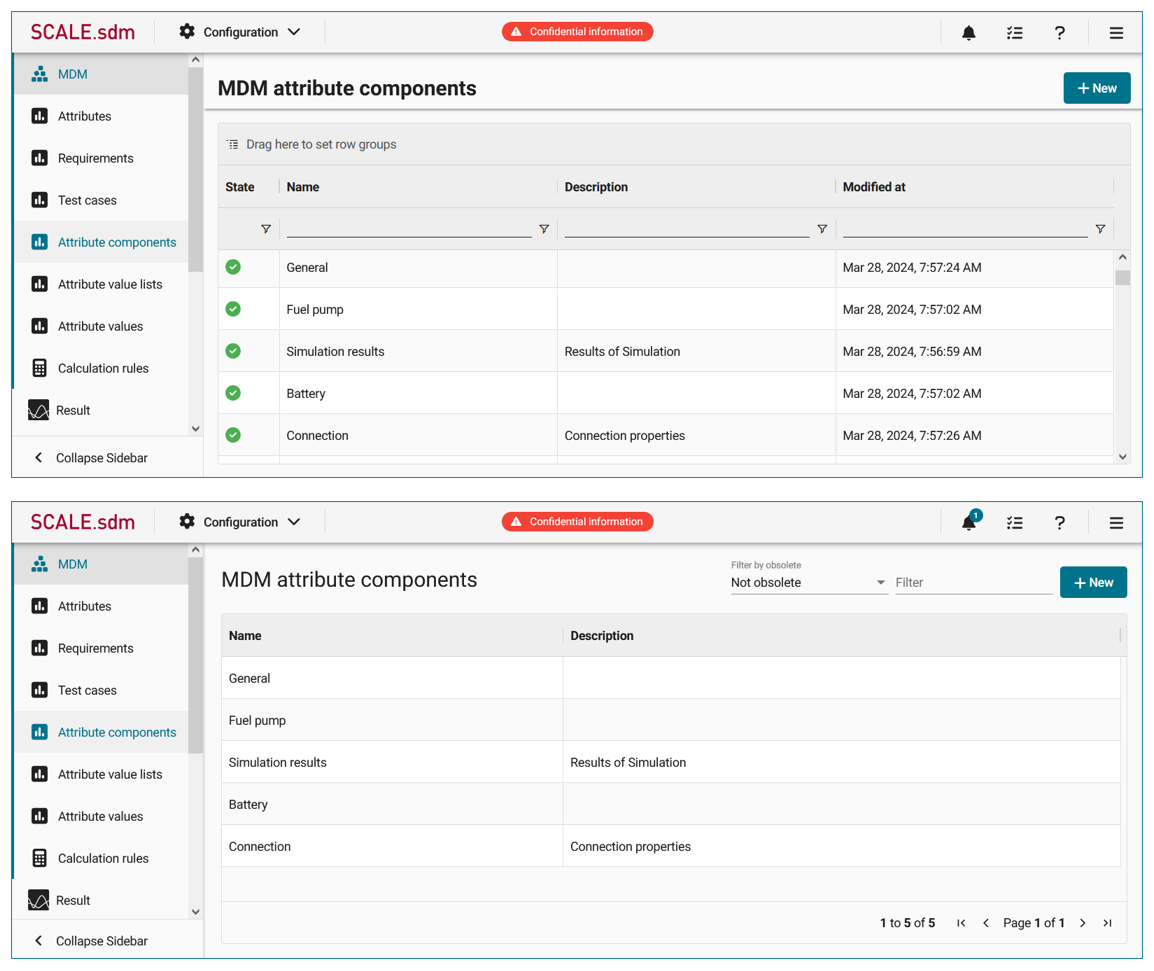
Task: Click the Name column filter input
Action: pos(408,228)
